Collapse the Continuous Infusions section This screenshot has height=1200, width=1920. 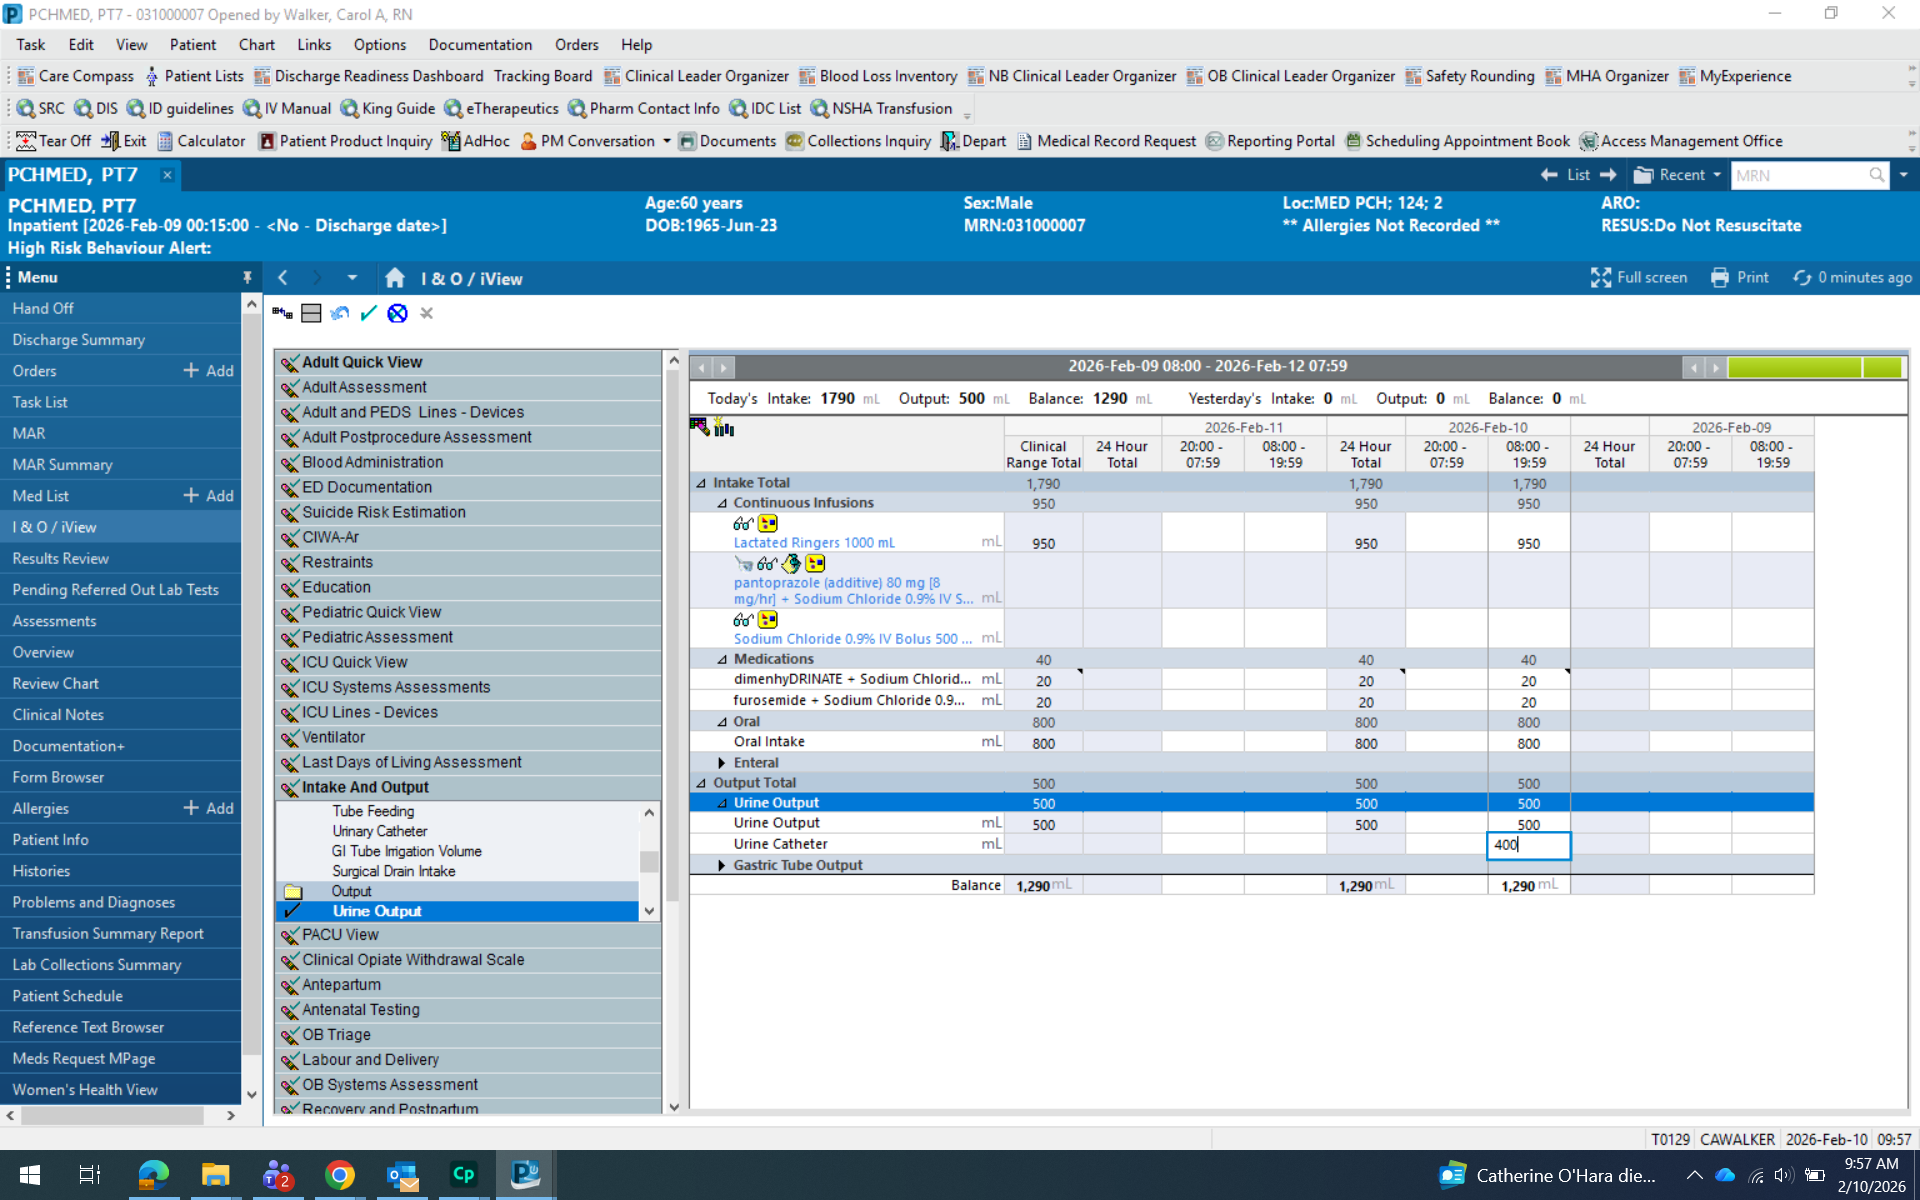pyautogui.click(x=722, y=503)
